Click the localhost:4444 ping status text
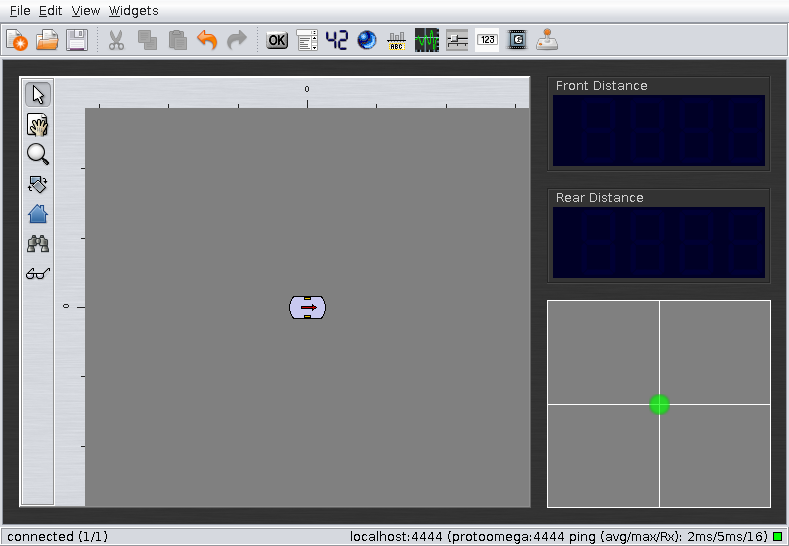Screen dimensions: 789x546 559,536
